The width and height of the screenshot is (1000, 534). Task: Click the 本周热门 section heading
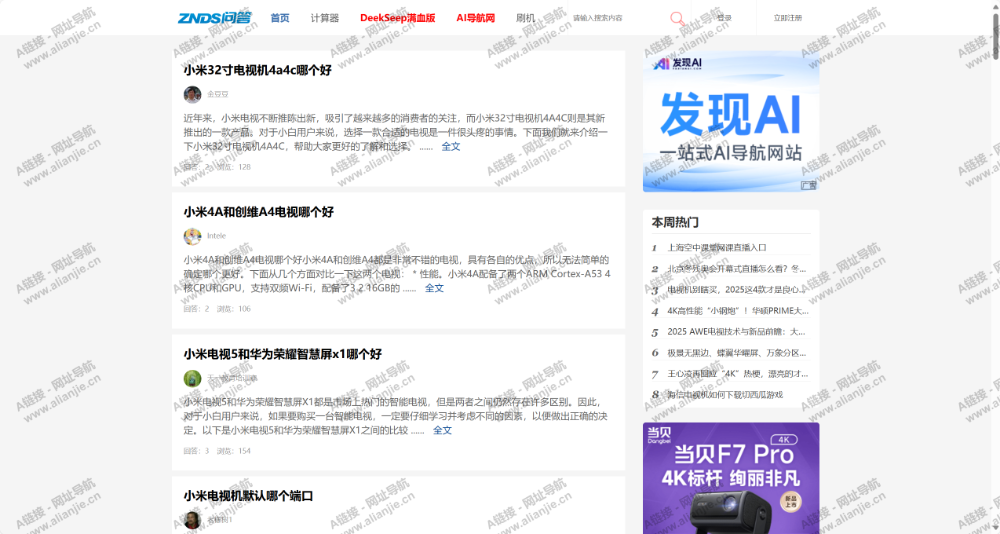tap(675, 222)
